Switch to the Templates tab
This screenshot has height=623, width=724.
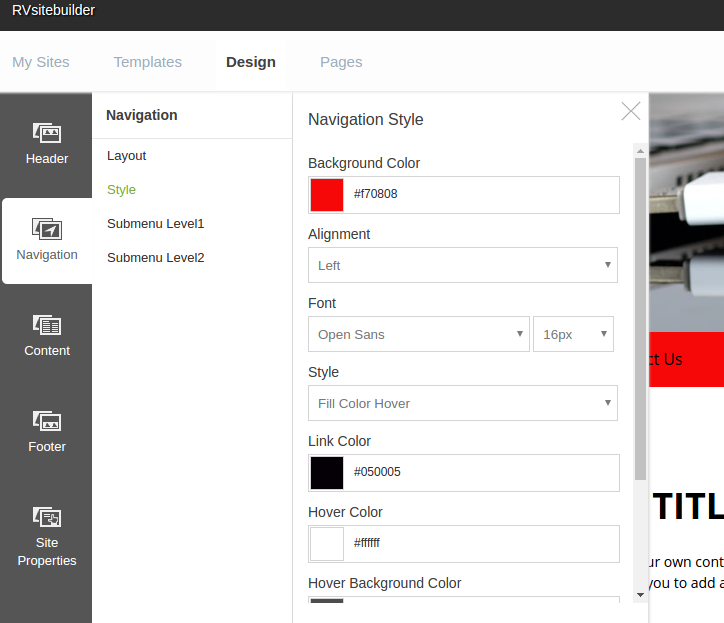click(148, 62)
